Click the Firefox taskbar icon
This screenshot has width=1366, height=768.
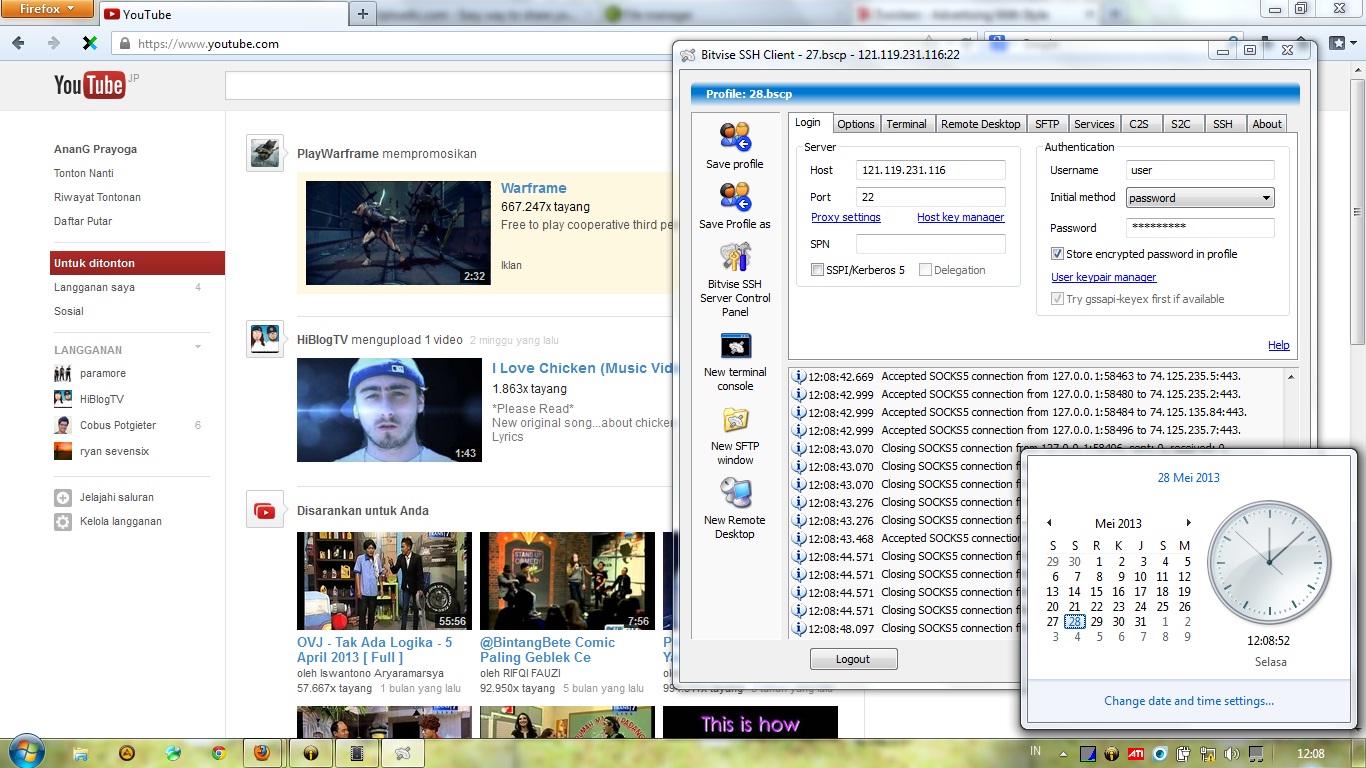click(x=262, y=753)
